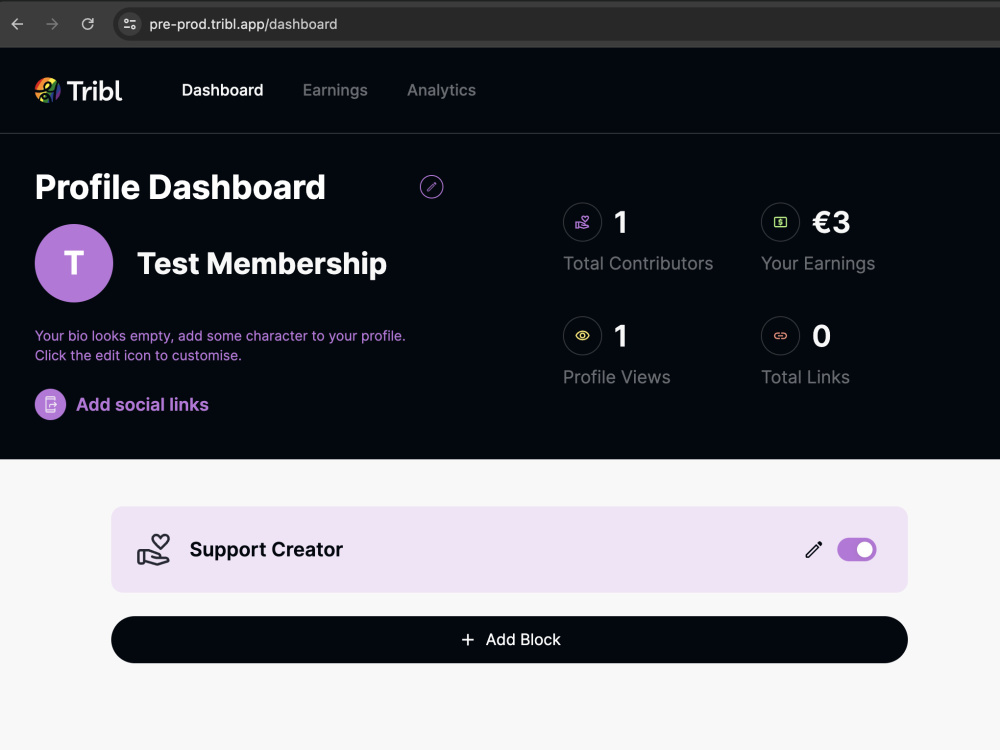Click the Profile Views label
This screenshot has height=750, width=1000.
(x=617, y=377)
